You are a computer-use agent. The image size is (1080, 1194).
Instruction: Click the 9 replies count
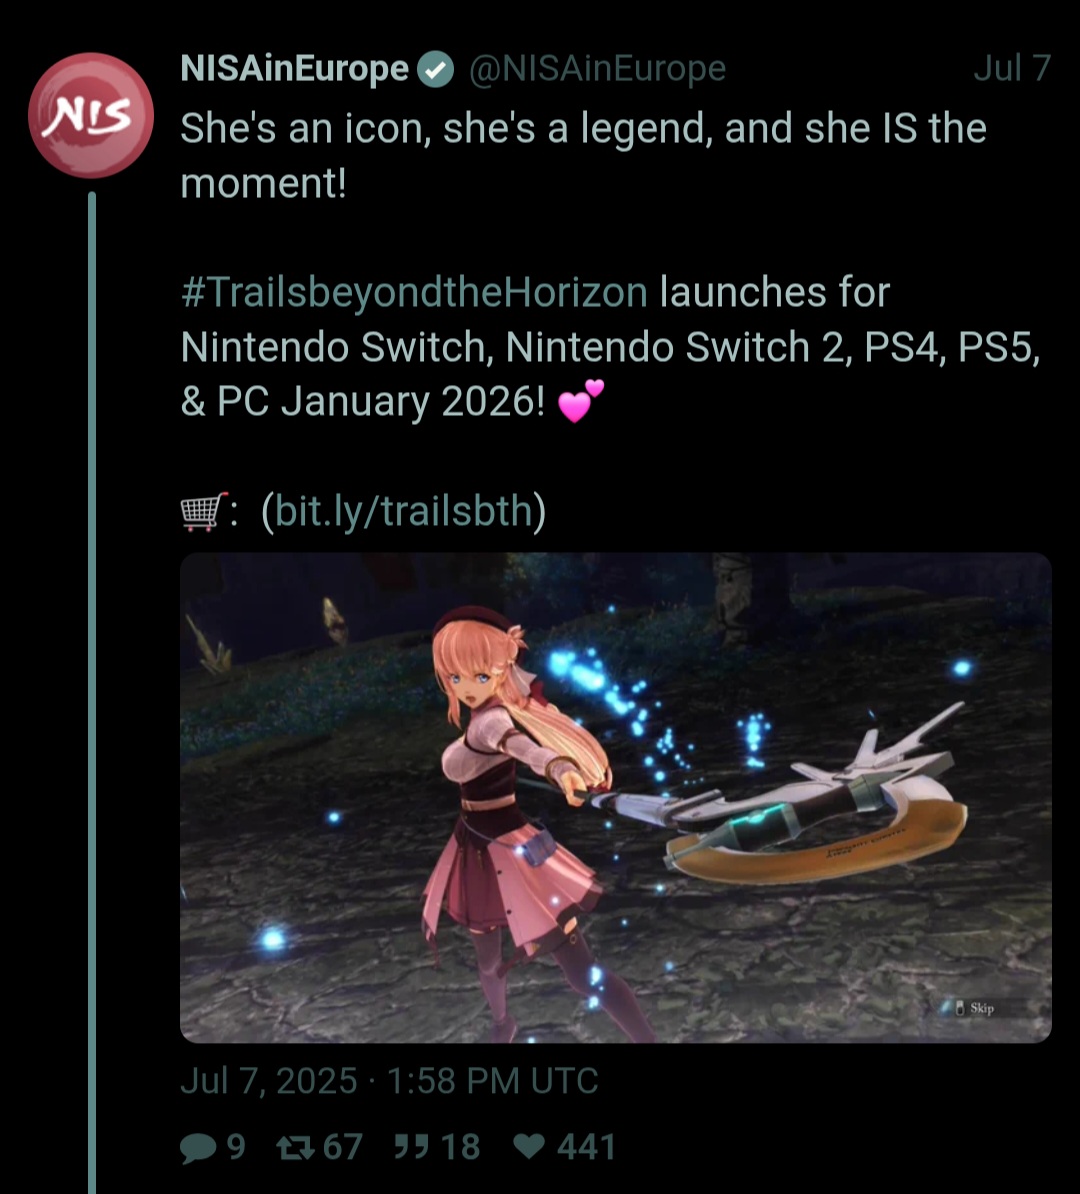click(x=236, y=1147)
